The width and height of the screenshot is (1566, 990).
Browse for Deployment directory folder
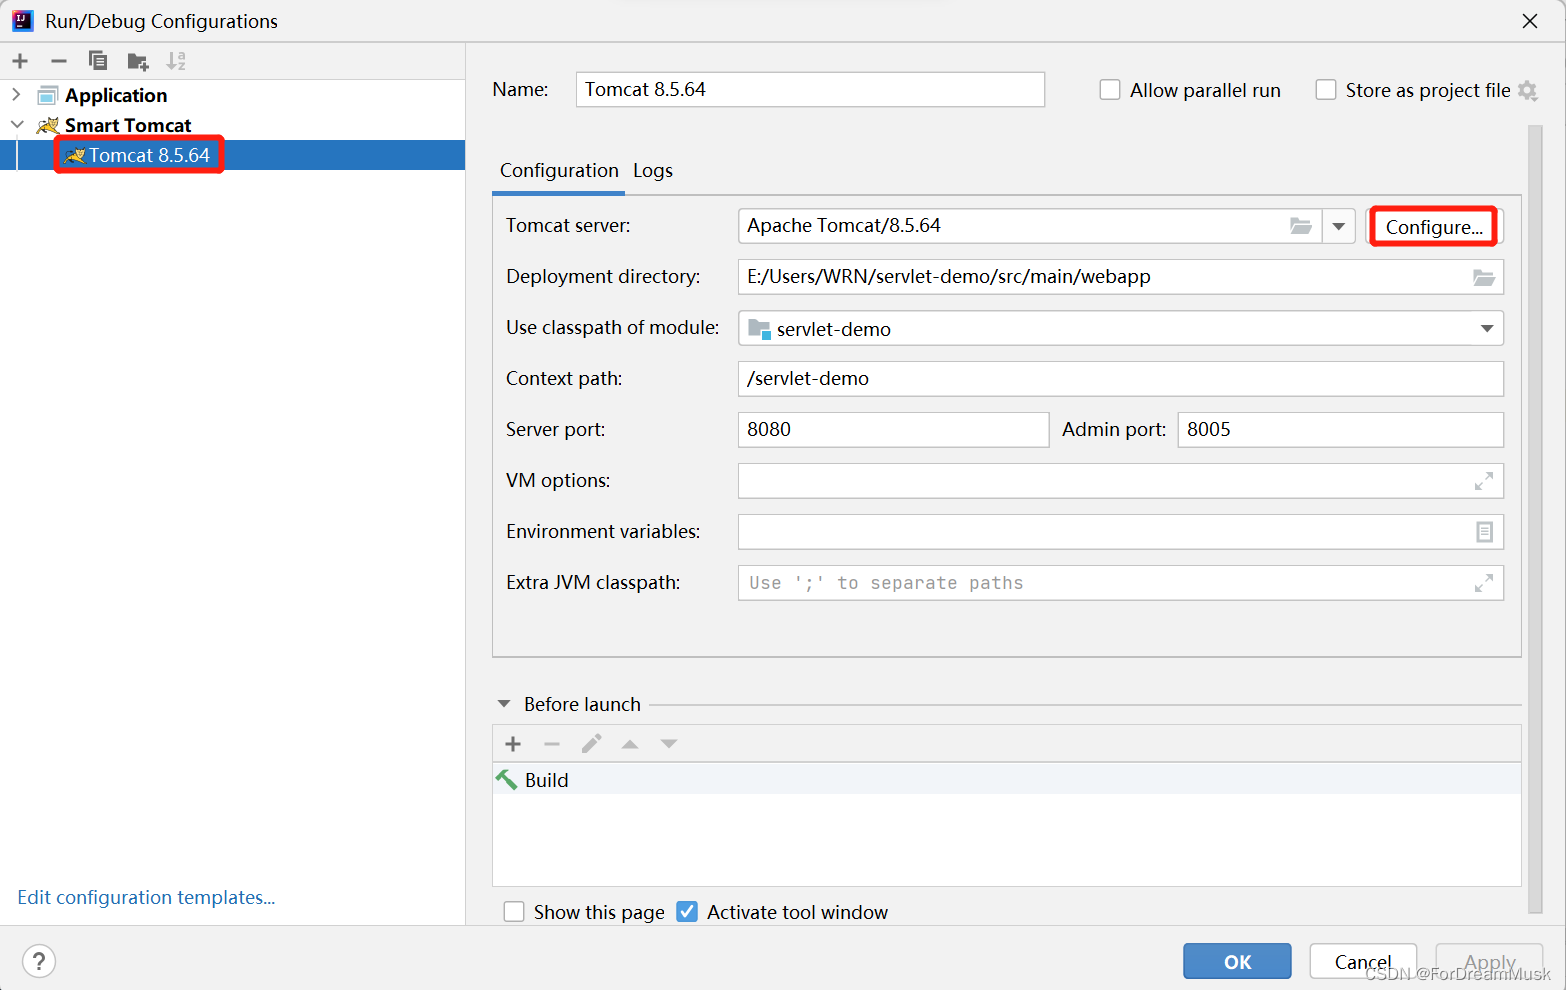pos(1484,277)
